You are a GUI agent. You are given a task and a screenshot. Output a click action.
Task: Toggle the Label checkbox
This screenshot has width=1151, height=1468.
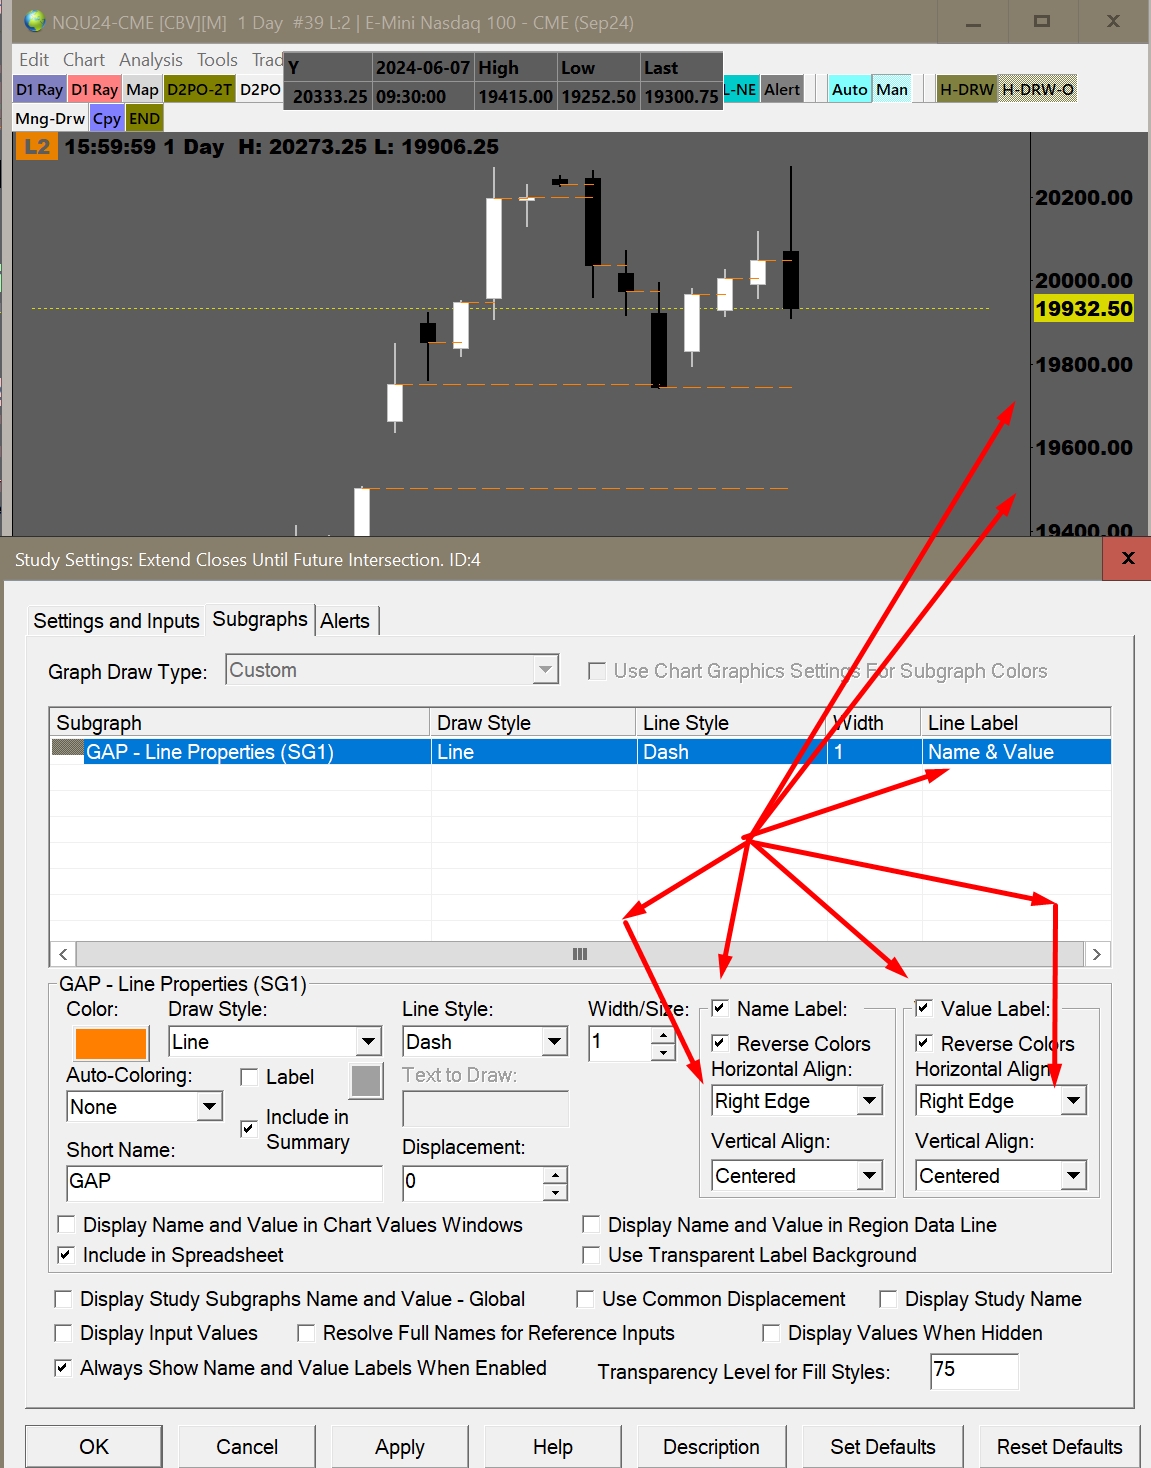[x=249, y=1077]
